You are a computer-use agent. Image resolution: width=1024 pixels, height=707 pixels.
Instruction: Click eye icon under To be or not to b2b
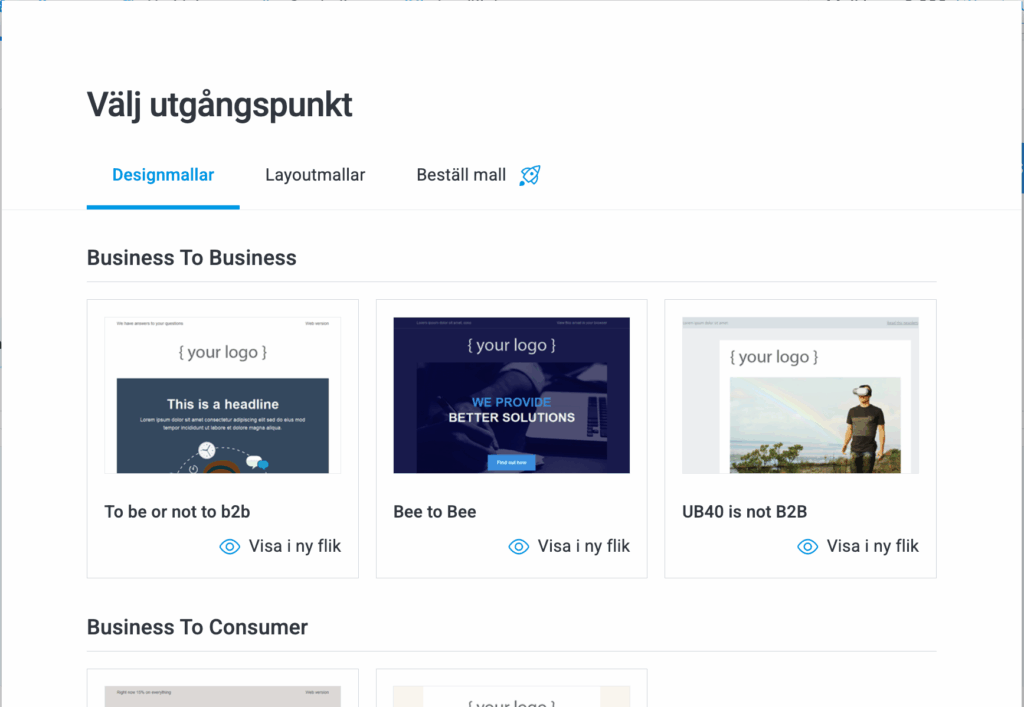pyautogui.click(x=230, y=546)
